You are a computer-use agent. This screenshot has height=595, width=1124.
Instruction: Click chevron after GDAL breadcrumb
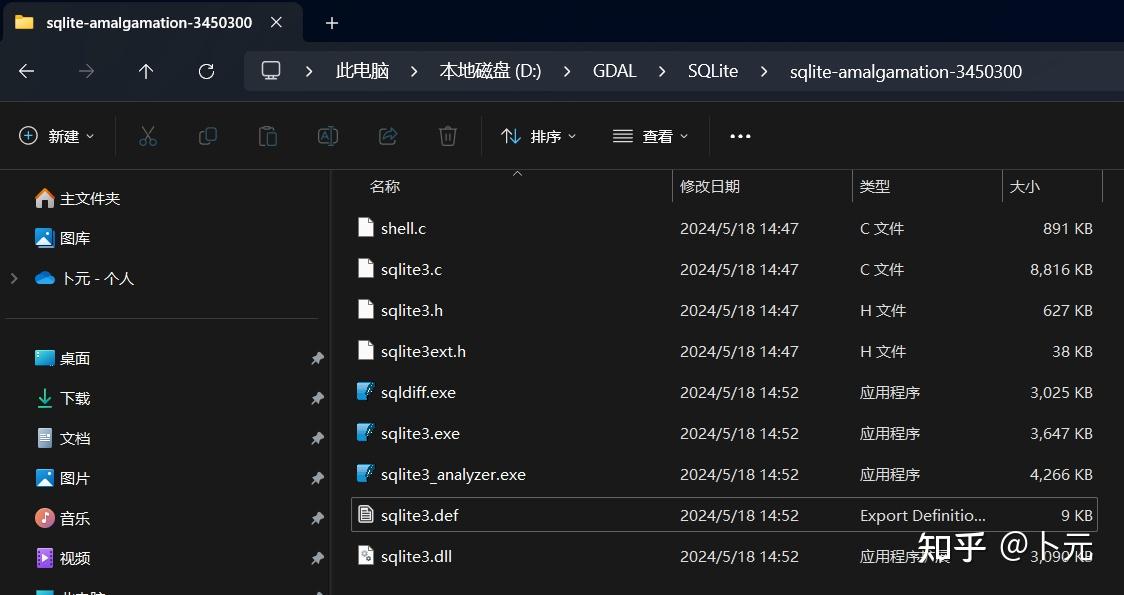(x=662, y=72)
